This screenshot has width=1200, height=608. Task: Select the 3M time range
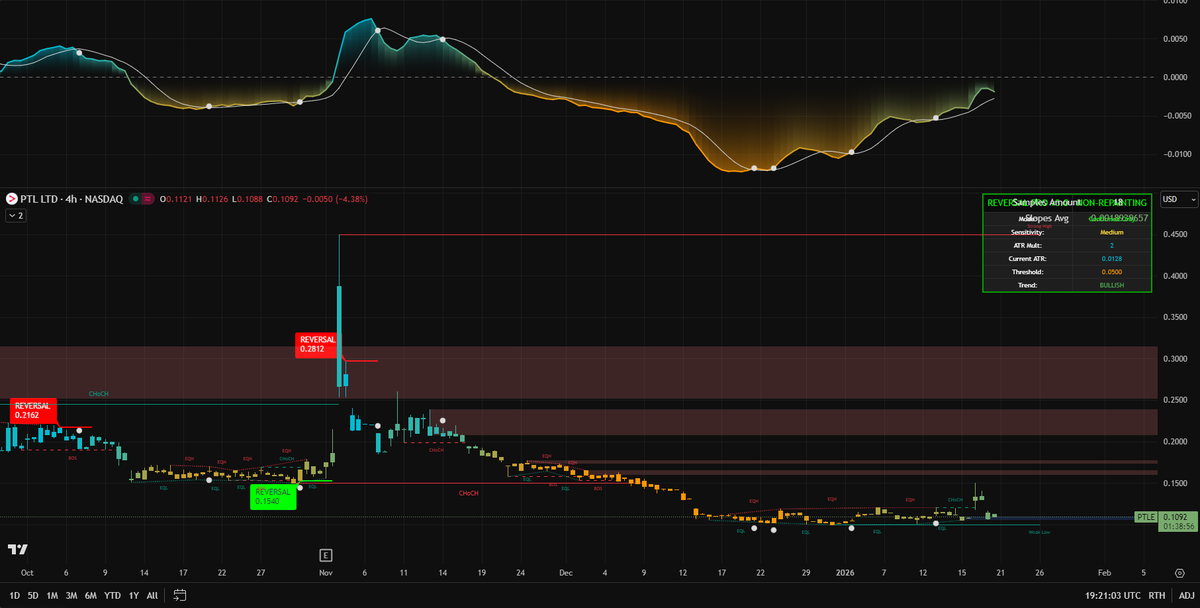[71, 595]
